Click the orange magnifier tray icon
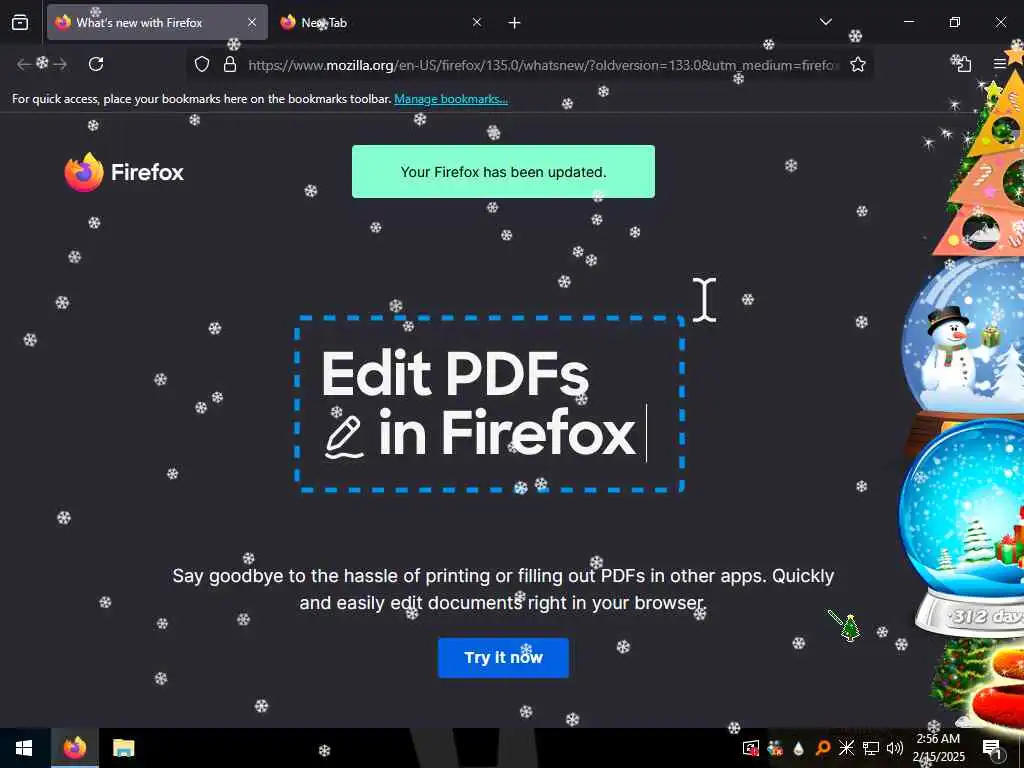Screen dimensions: 1024x768 pyautogui.click(x=823, y=748)
